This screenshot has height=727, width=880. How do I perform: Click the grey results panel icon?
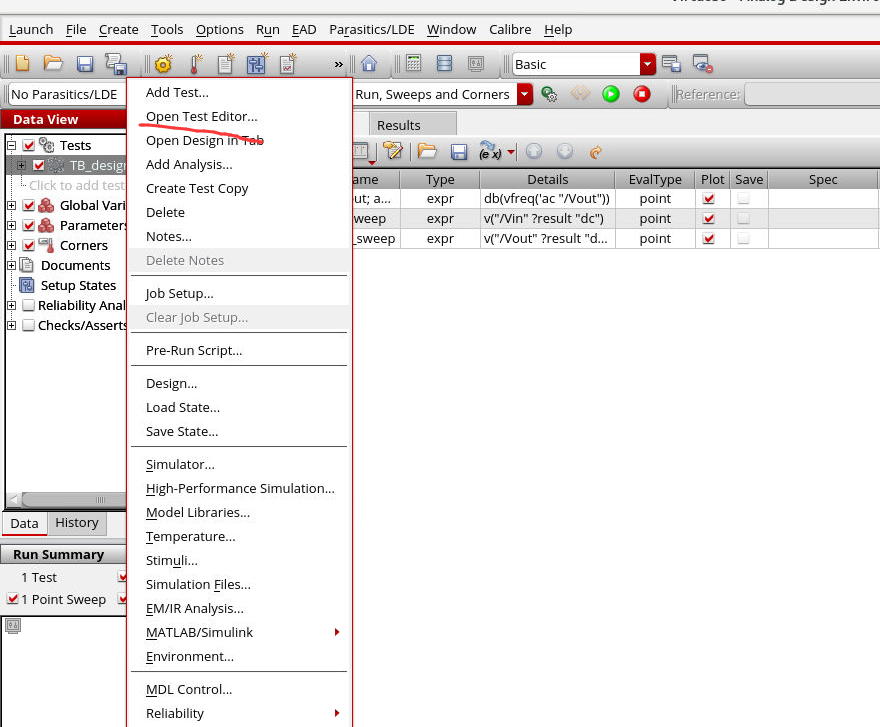click(476, 63)
